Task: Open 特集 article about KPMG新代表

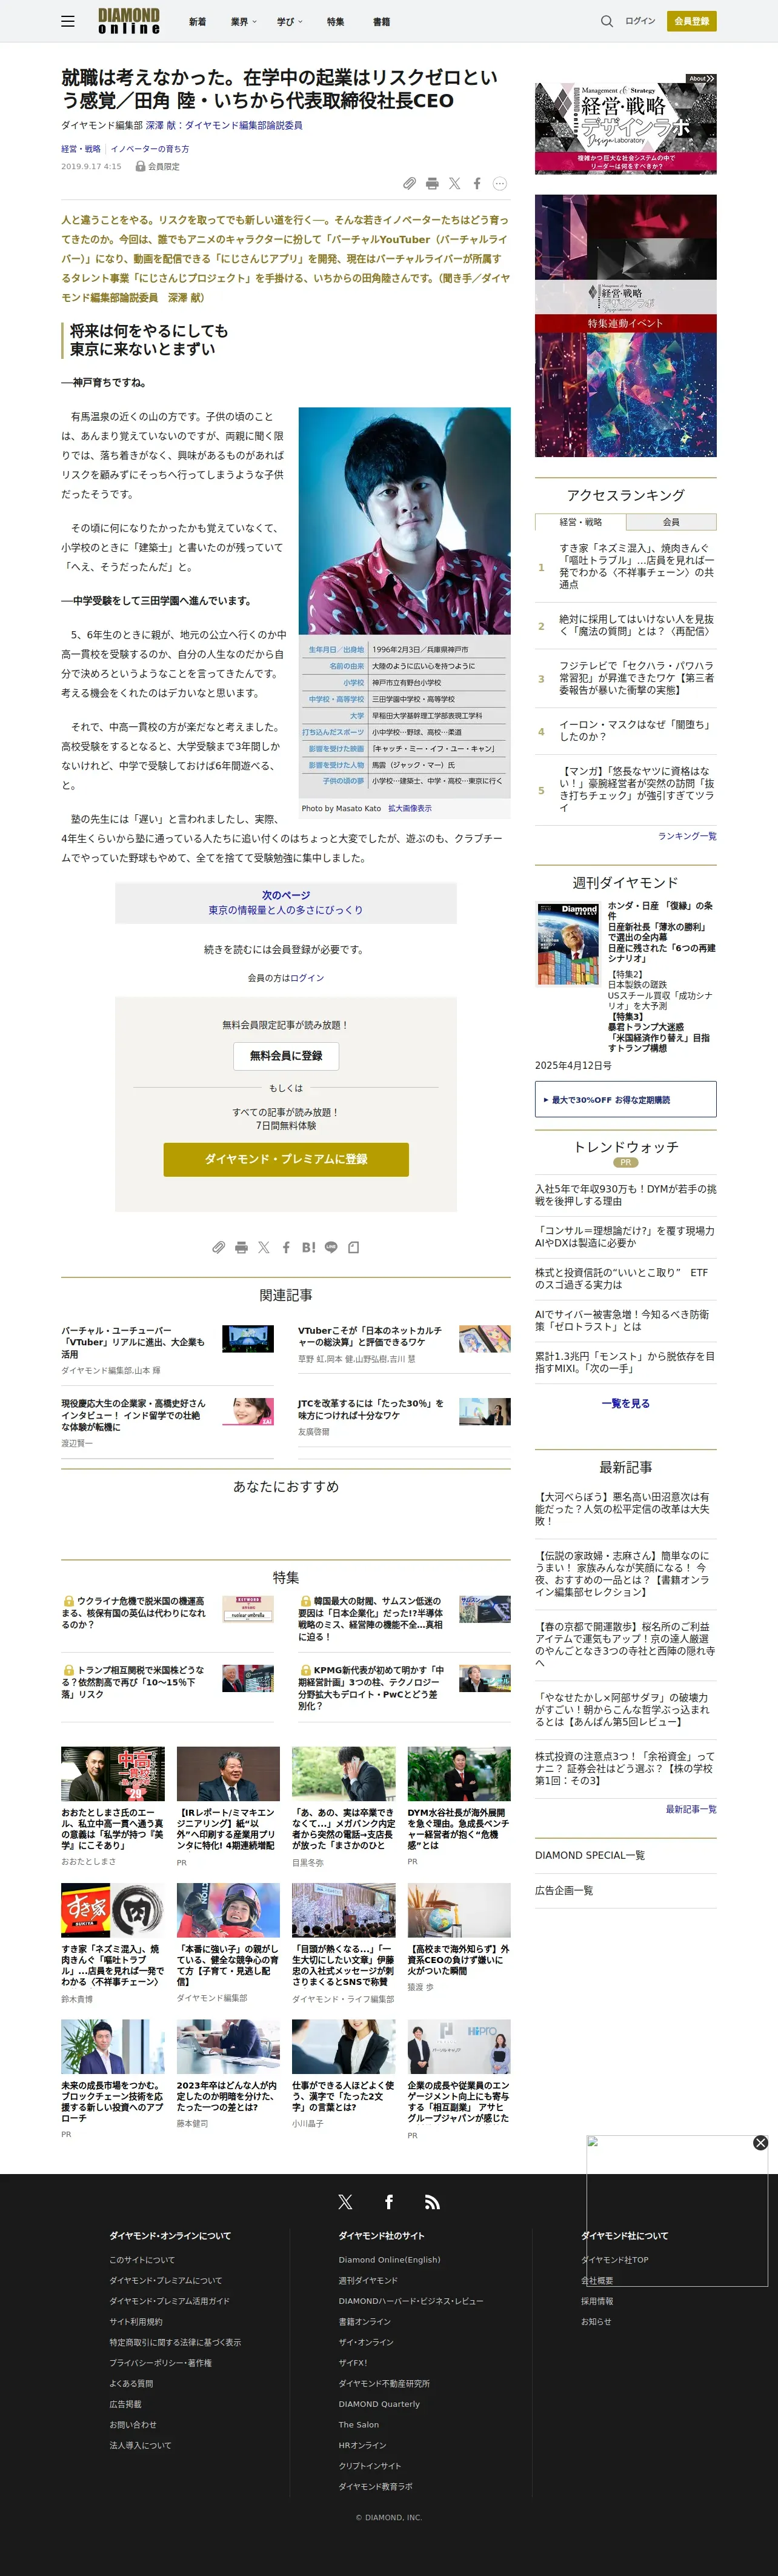Action: 371,1687
